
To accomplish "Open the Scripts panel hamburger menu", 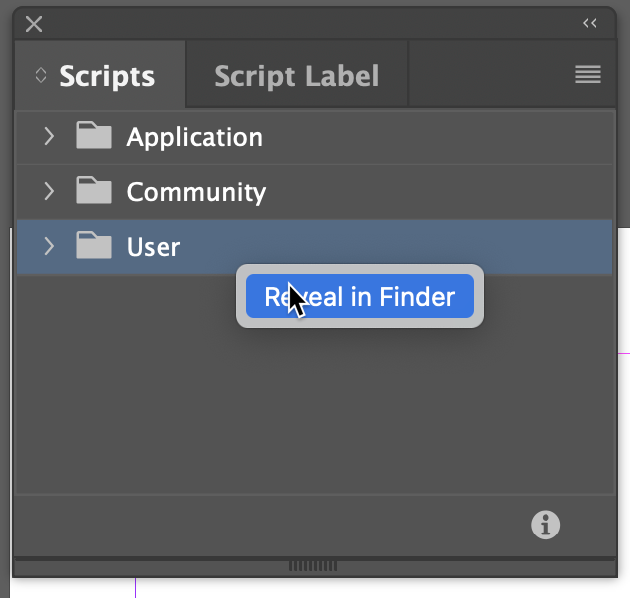I will (588, 74).
